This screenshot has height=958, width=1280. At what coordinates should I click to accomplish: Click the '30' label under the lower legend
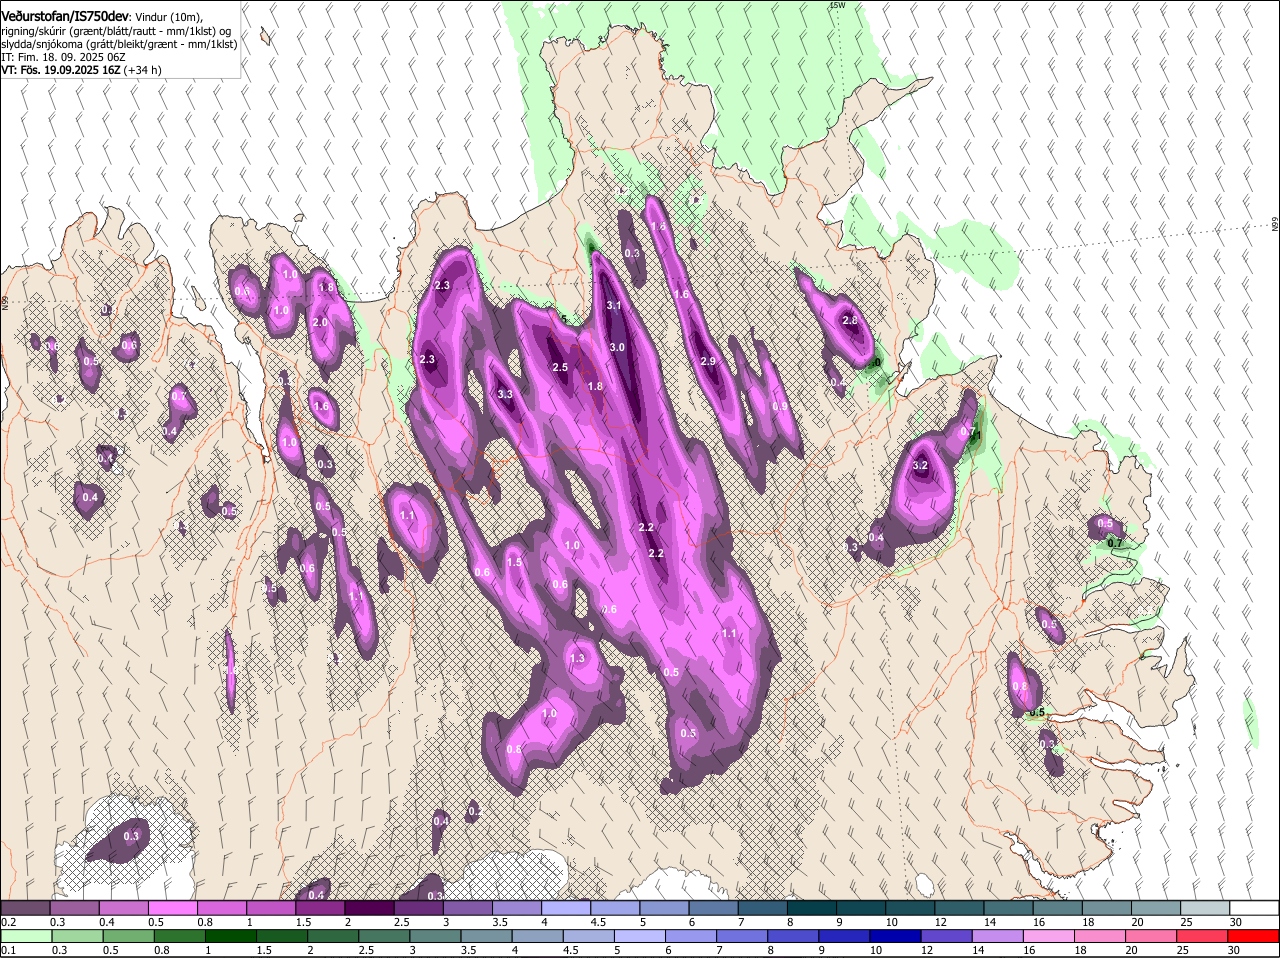coord(1233,950)
